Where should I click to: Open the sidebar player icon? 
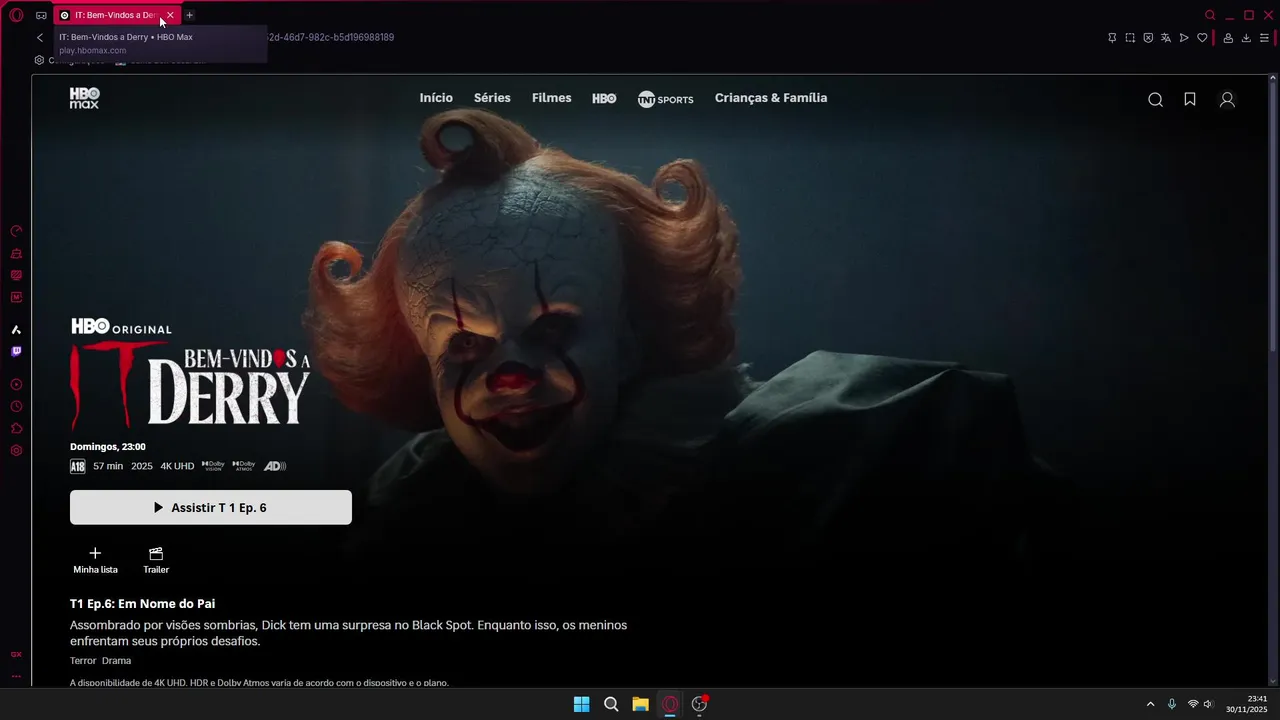16,384
